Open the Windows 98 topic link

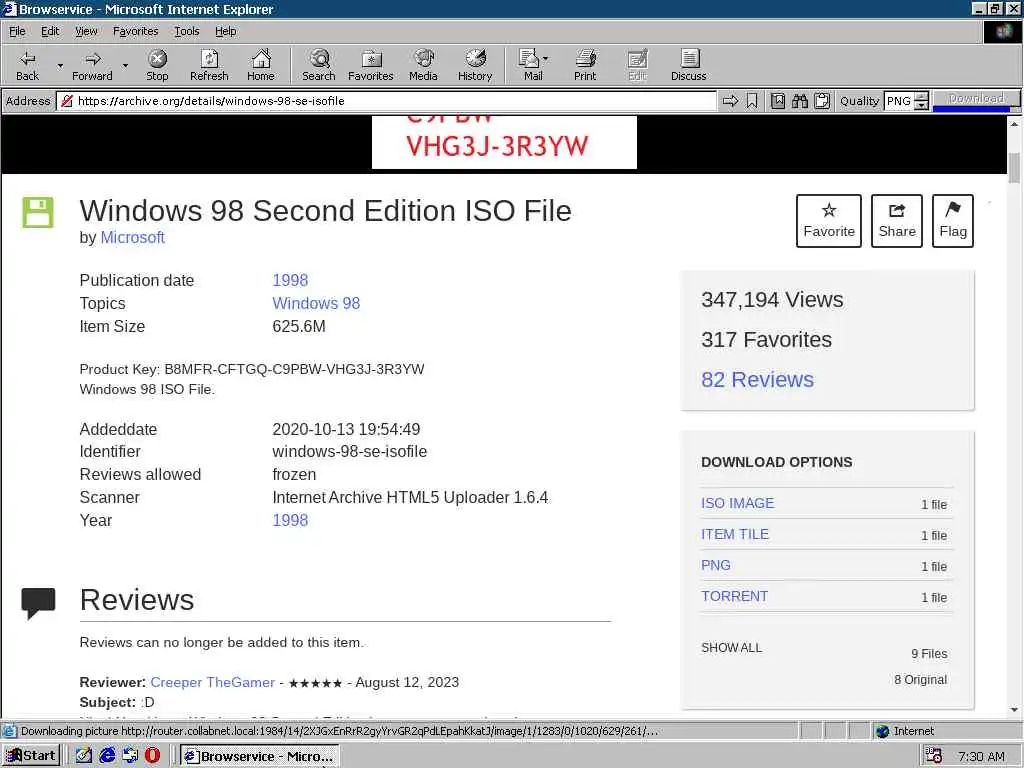pyautogui.click(x=316, y=303)
